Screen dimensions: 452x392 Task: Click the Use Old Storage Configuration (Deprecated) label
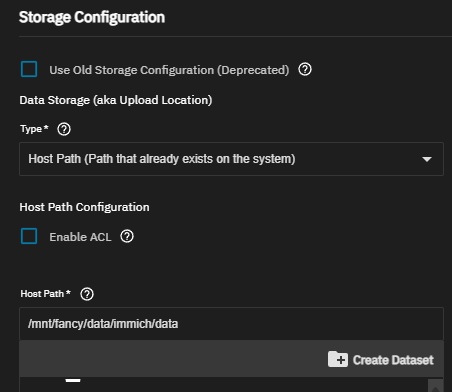click(169, 70)
